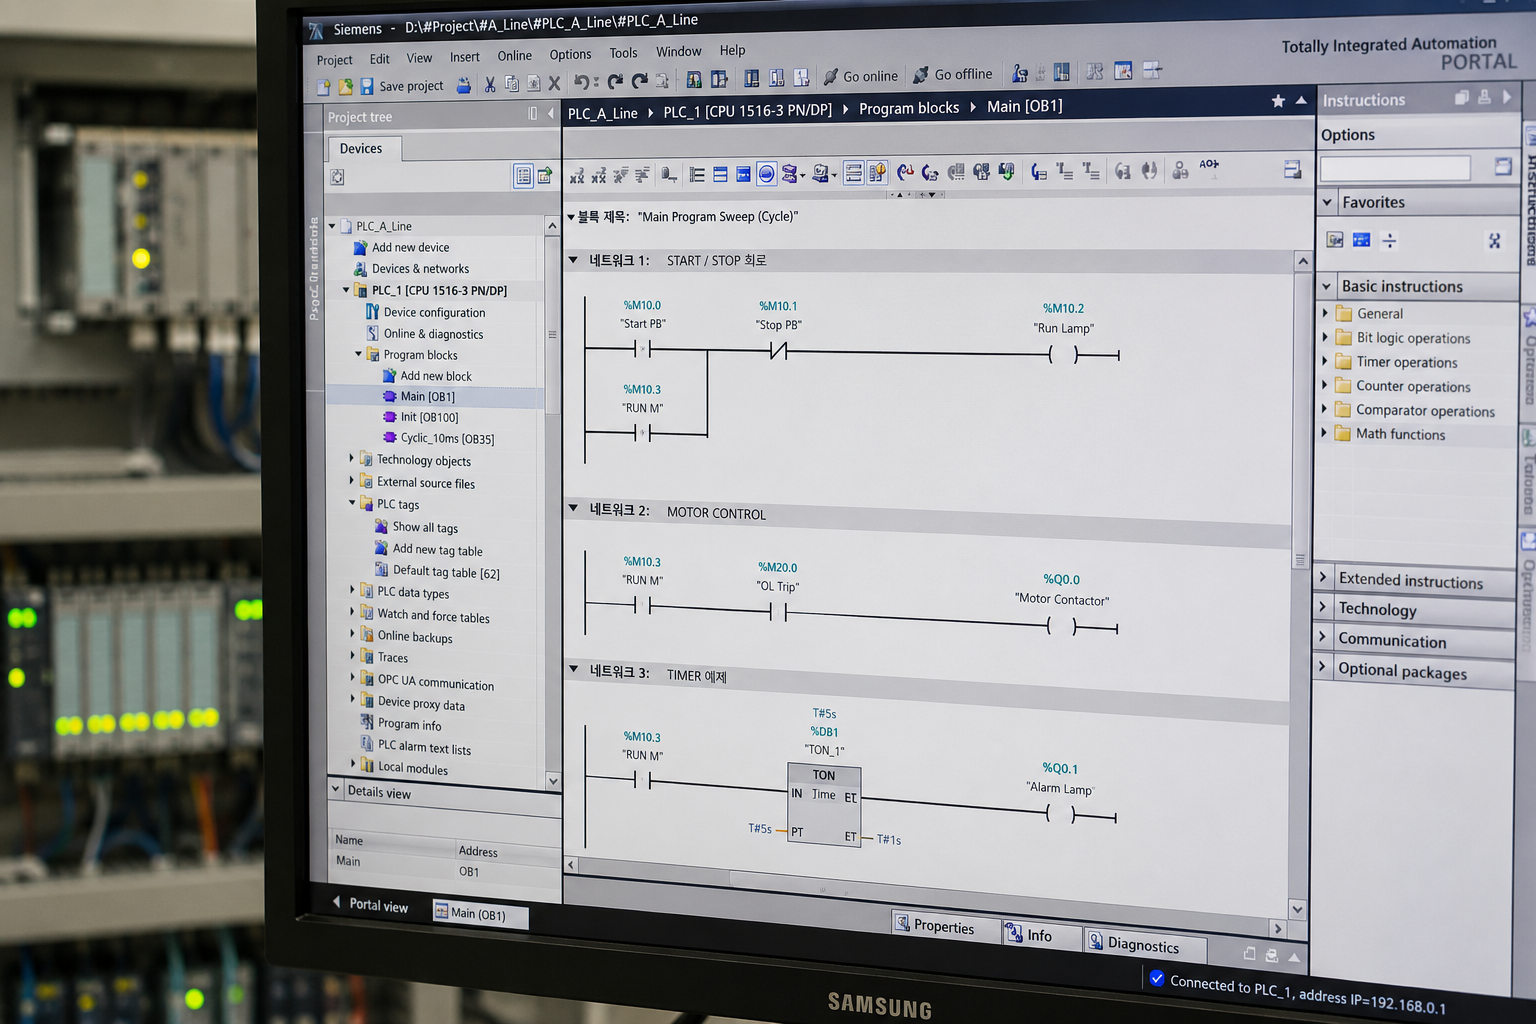Open the Online menu
The image size is (1536, 1024).
pos(515,56)
